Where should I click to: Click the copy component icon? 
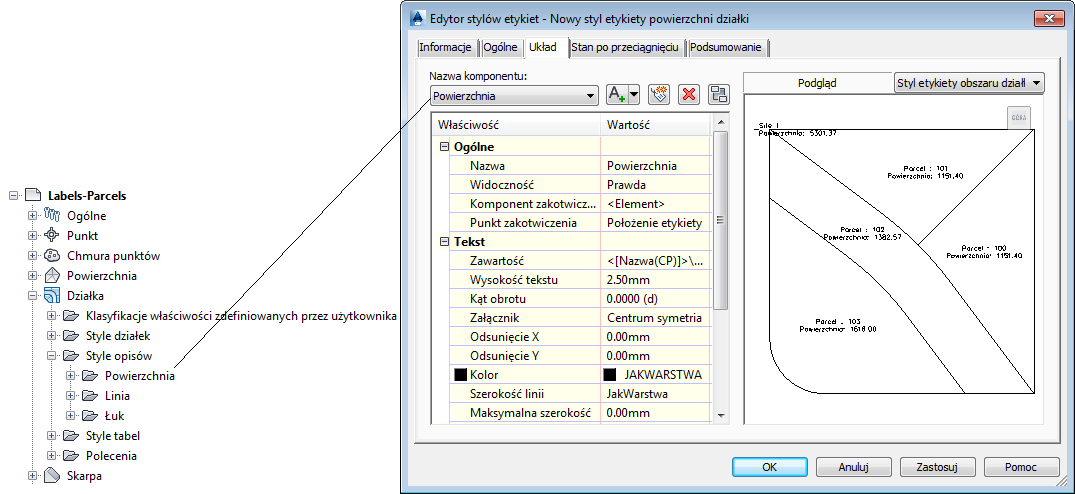click(660, 95)
